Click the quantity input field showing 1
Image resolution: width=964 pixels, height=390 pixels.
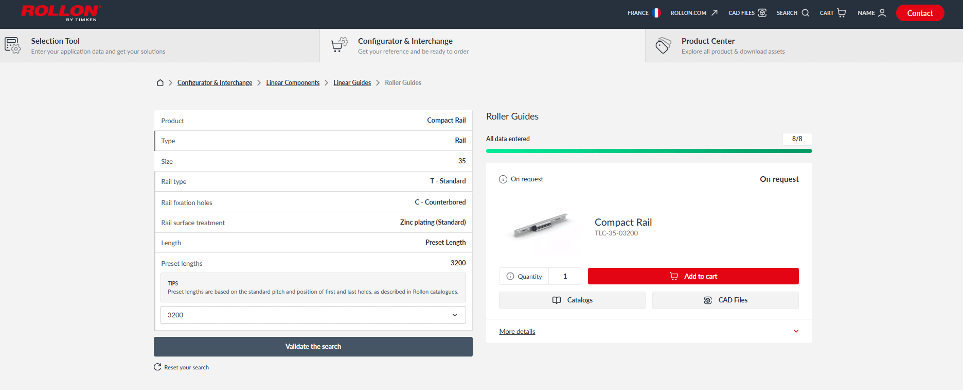click(565, 276)
